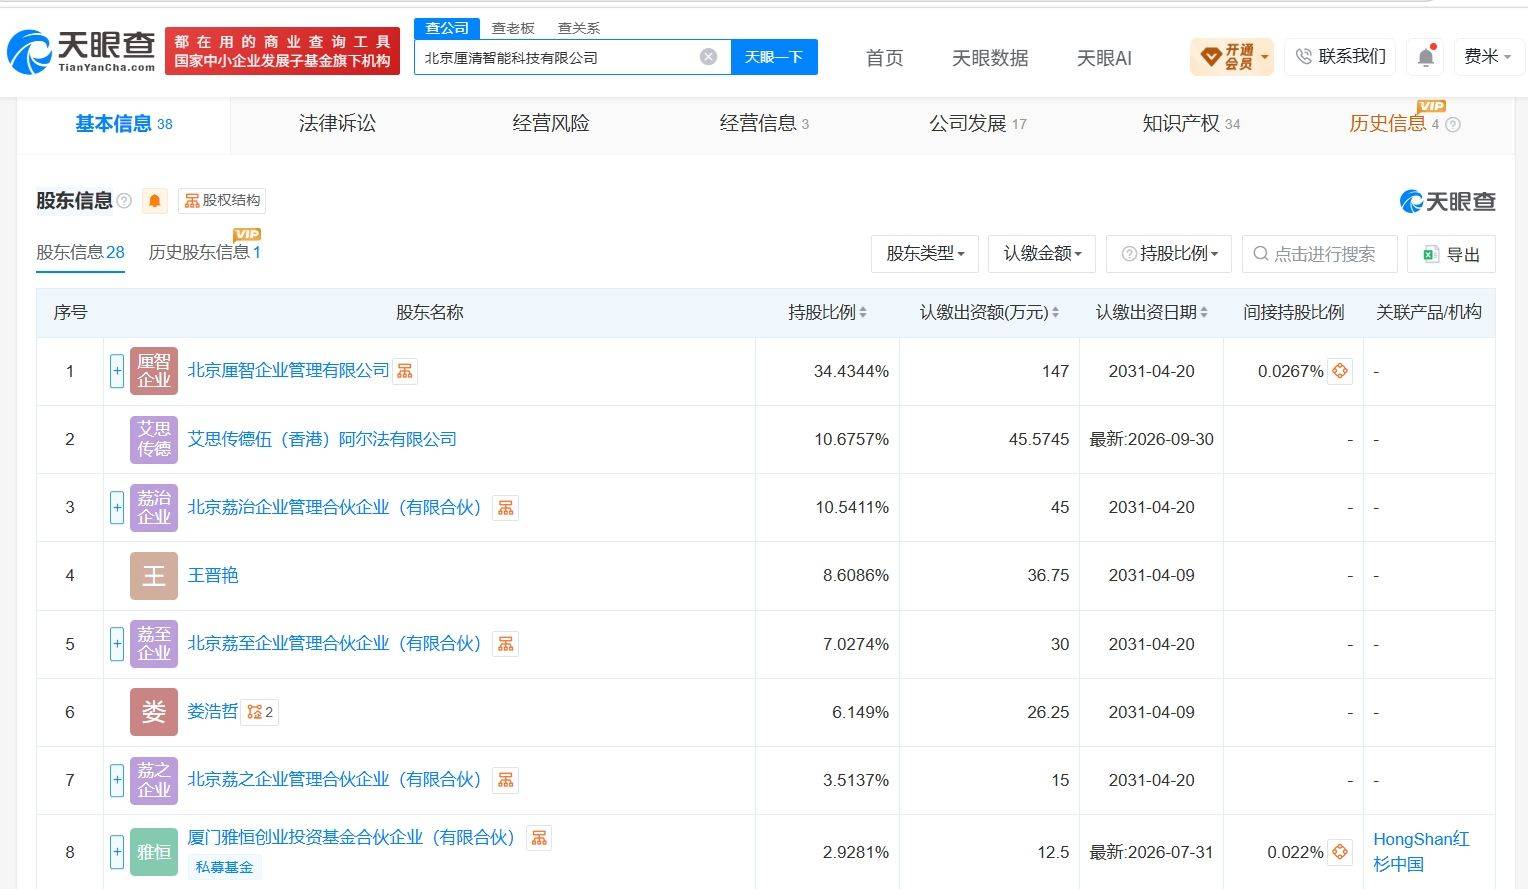Click the help icon next to 股东信息 heading
Viewport: 1528px width, 889px height.
pyautogui.click(x=124, y=201)
